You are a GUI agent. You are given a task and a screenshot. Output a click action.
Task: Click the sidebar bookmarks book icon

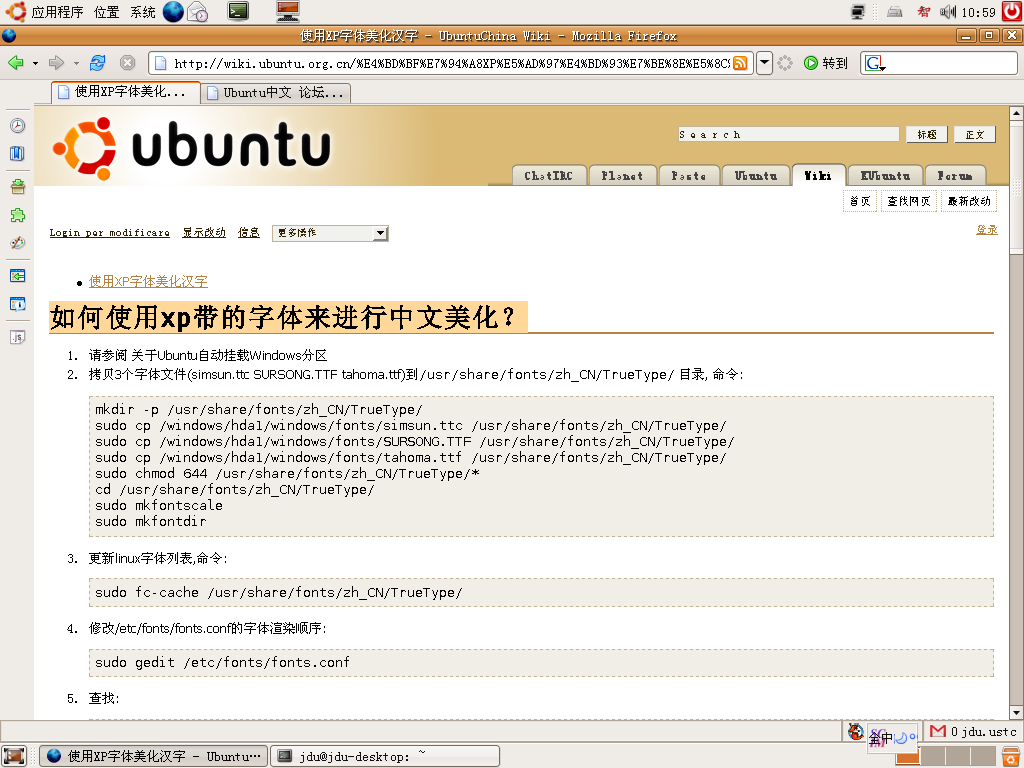coord(18,153)
